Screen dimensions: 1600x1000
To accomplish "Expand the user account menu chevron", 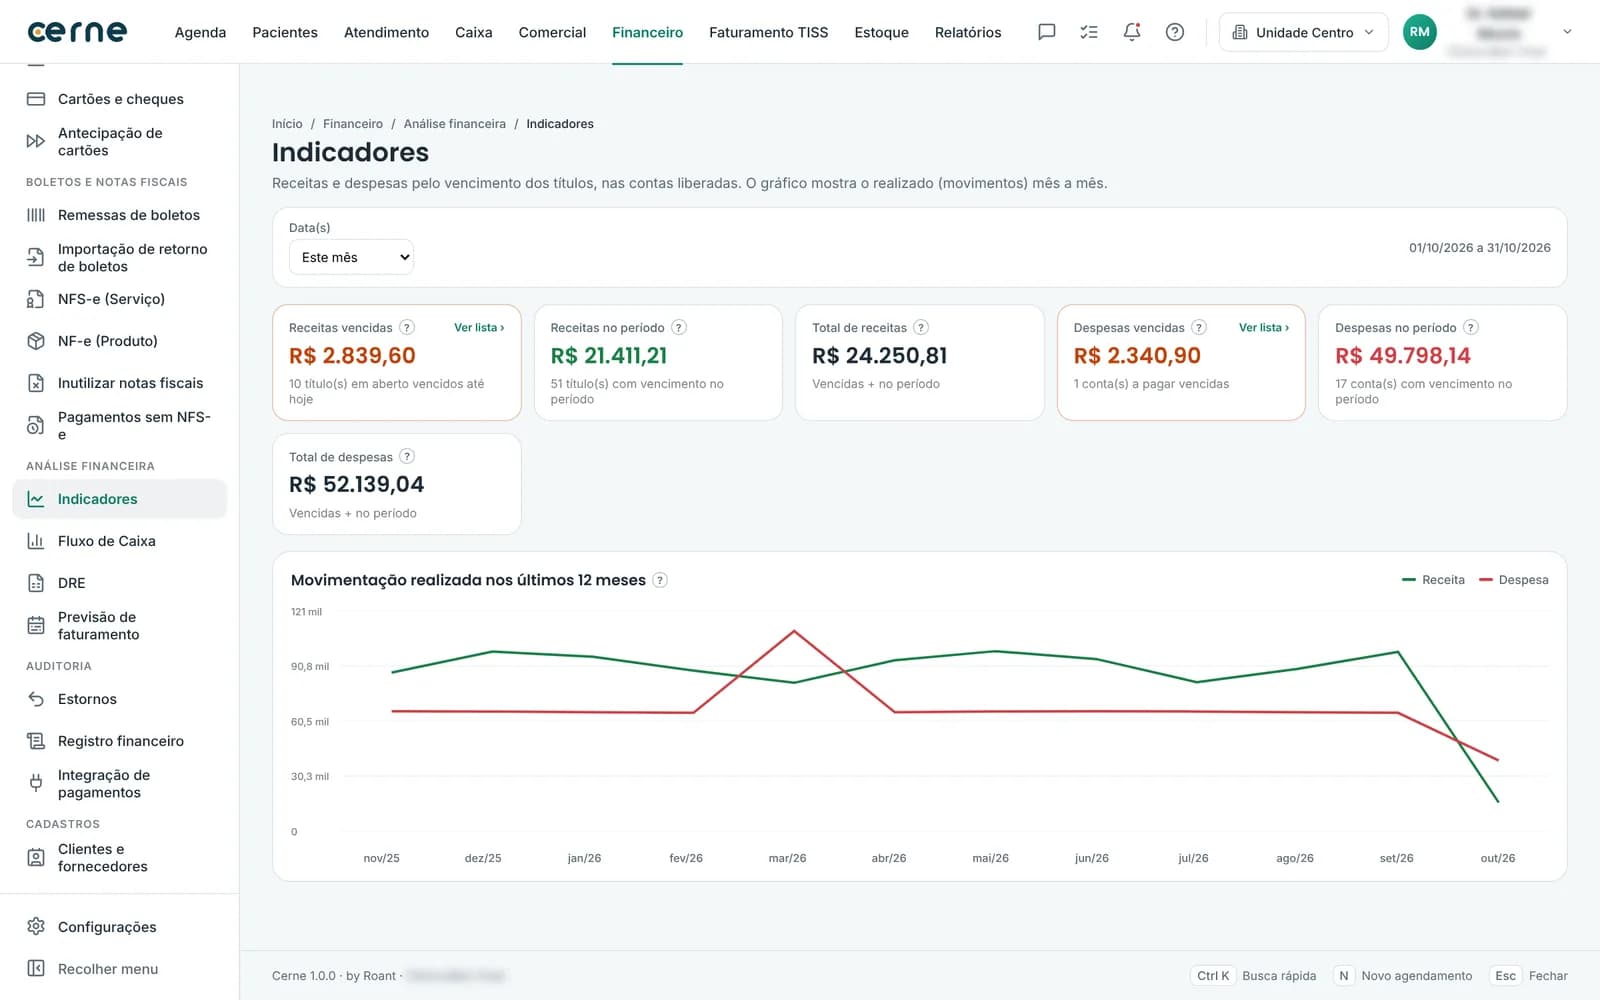I will [x=1567, y=32].
